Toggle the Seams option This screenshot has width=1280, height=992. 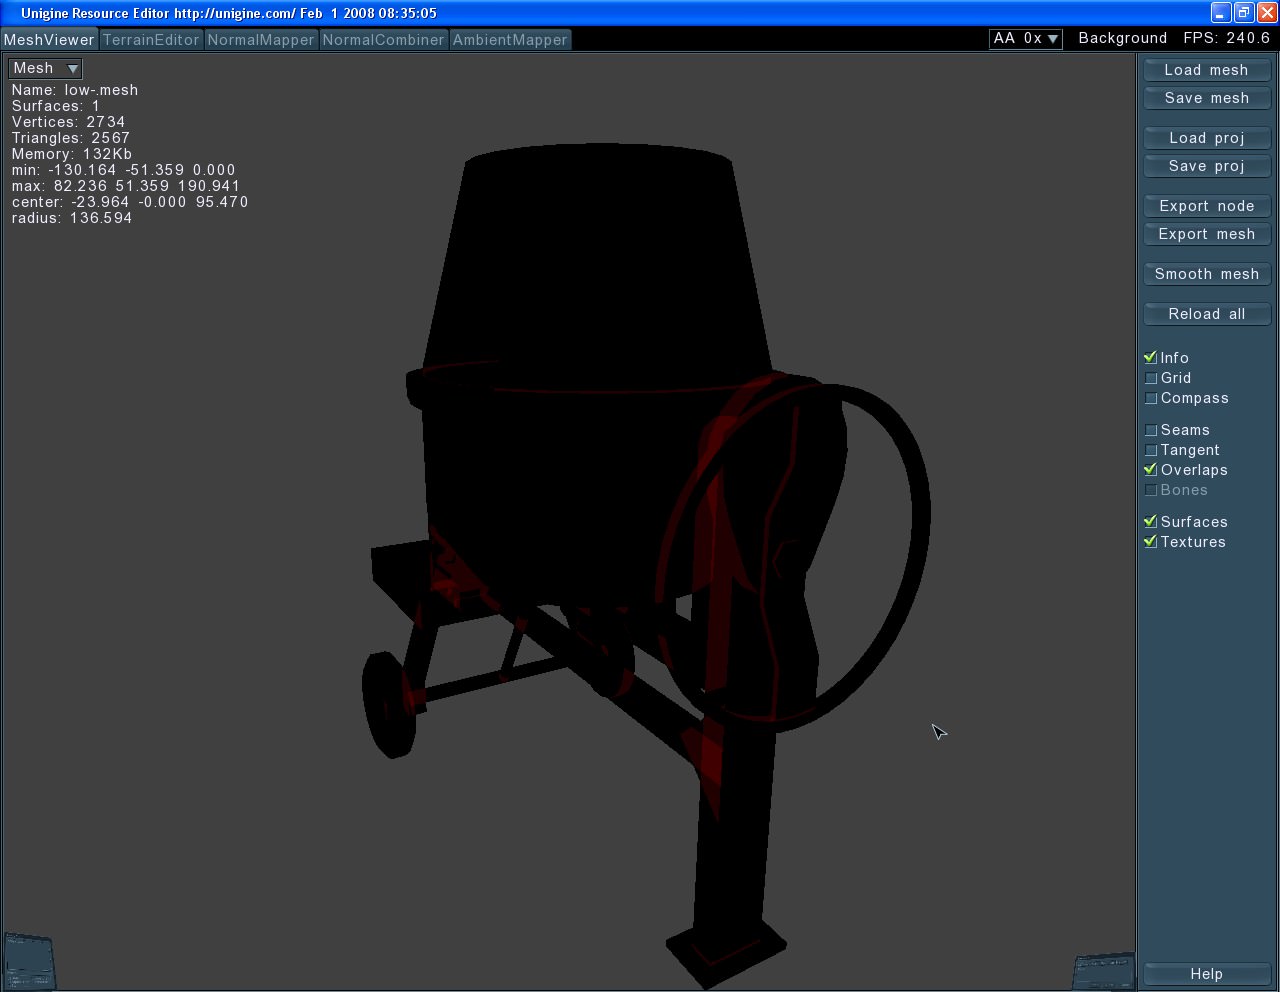pos(1151,430)
